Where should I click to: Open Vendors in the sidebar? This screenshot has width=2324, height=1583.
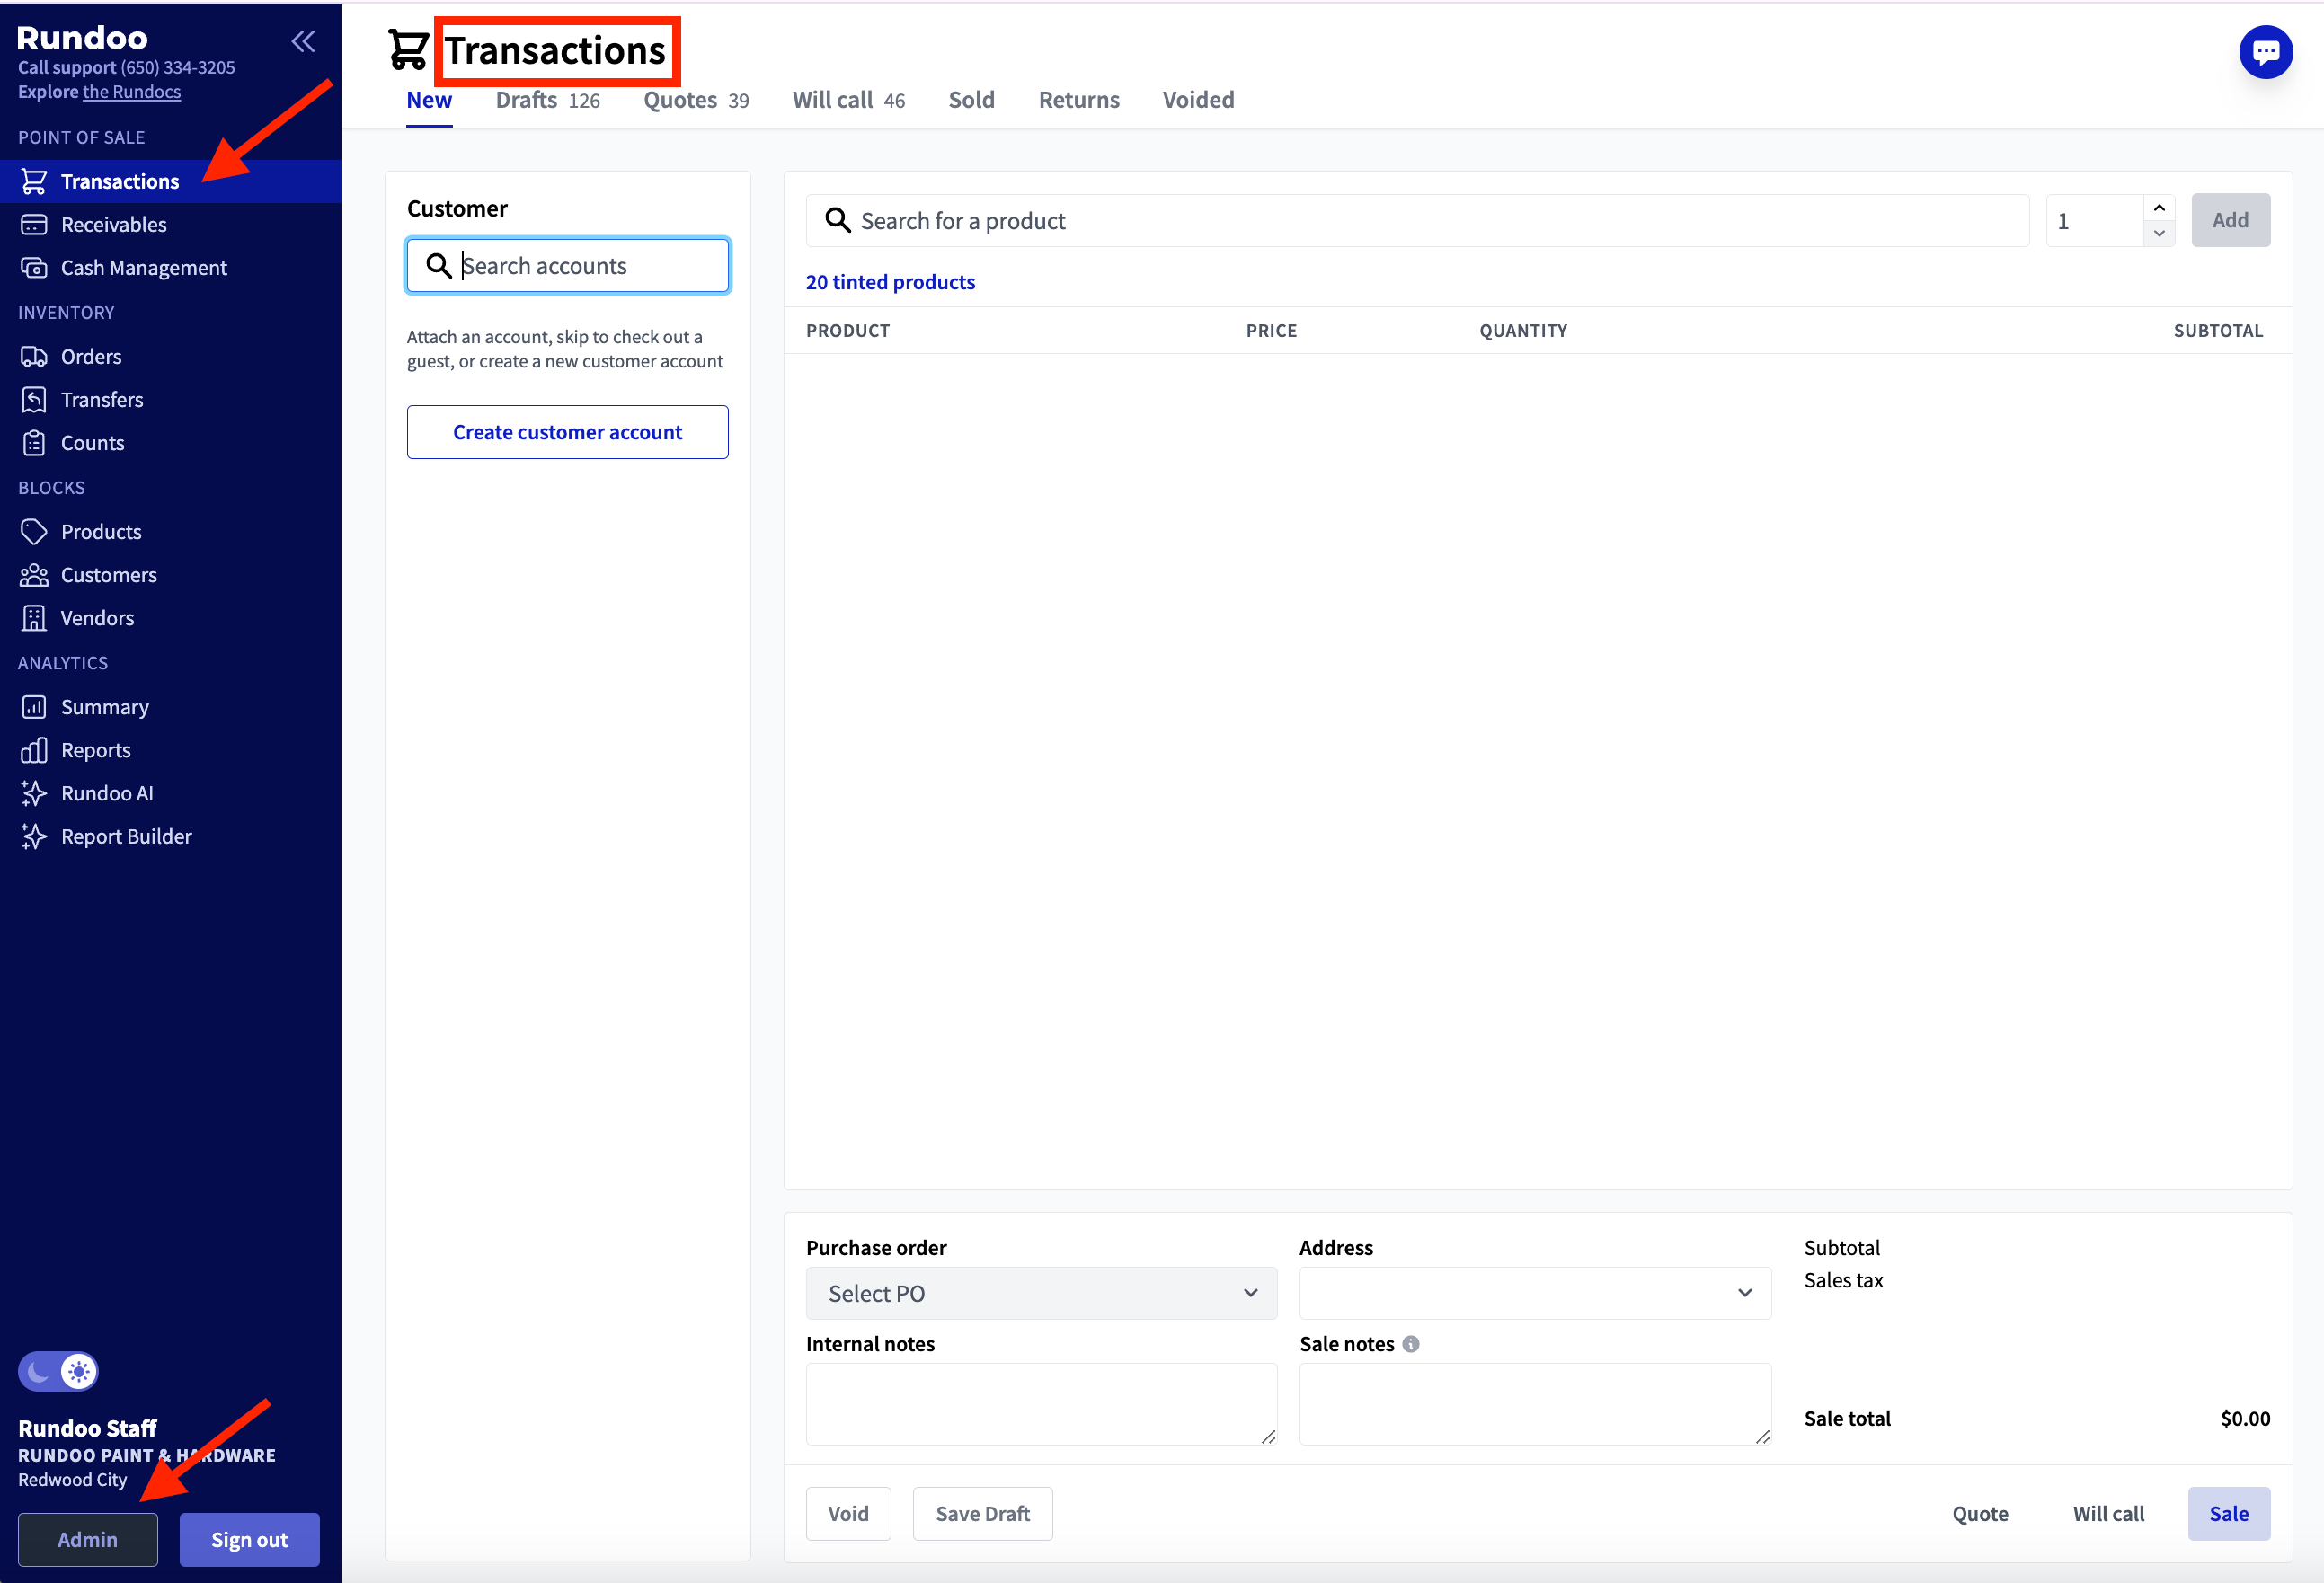[170, 618]
